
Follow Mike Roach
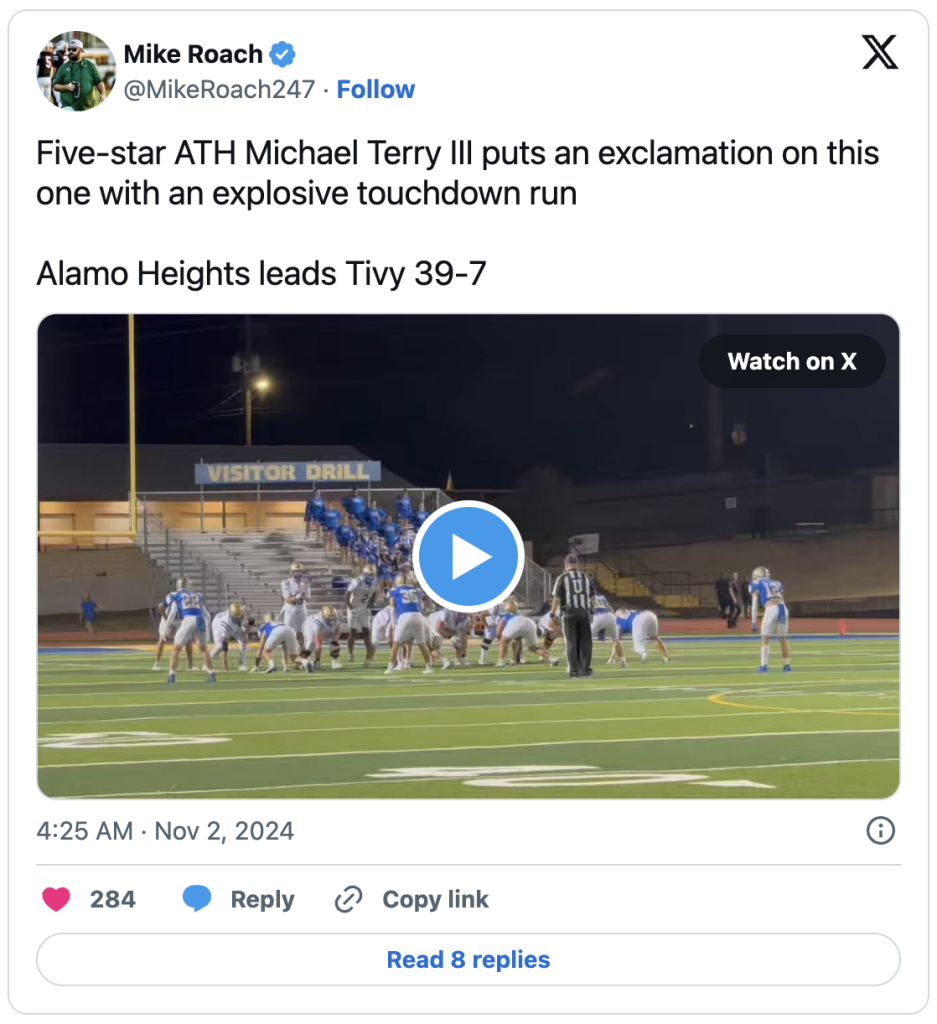point(375,89)
